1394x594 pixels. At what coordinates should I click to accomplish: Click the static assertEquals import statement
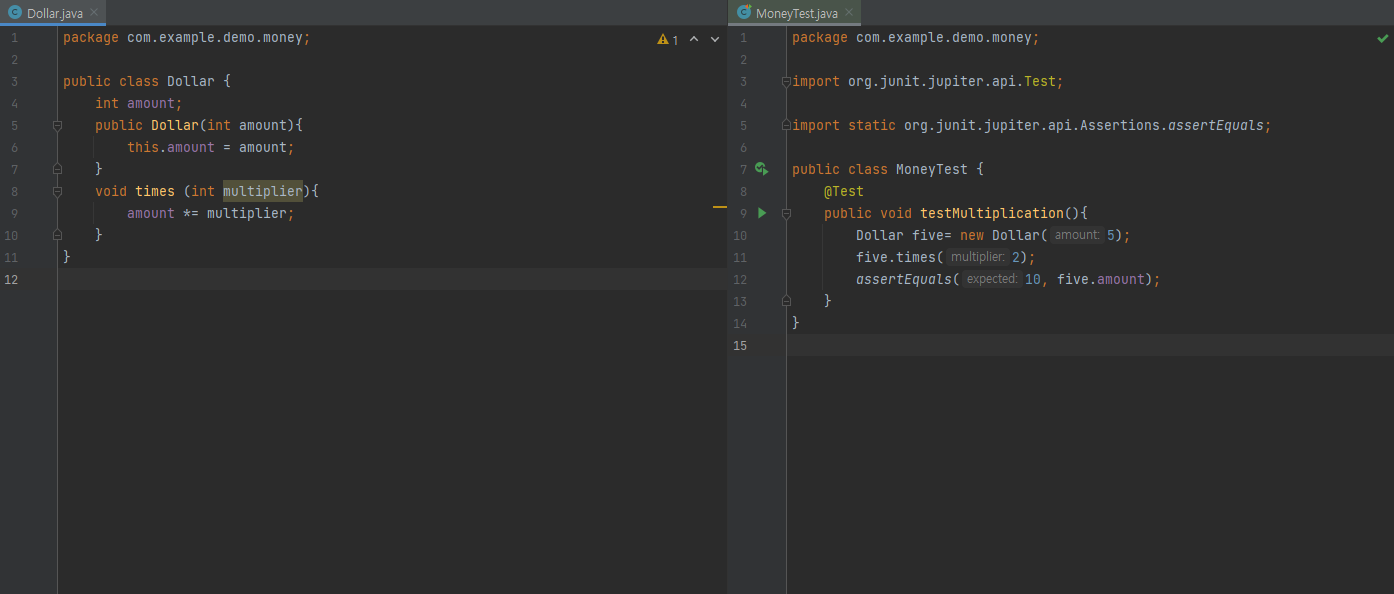coord(1032,126)
